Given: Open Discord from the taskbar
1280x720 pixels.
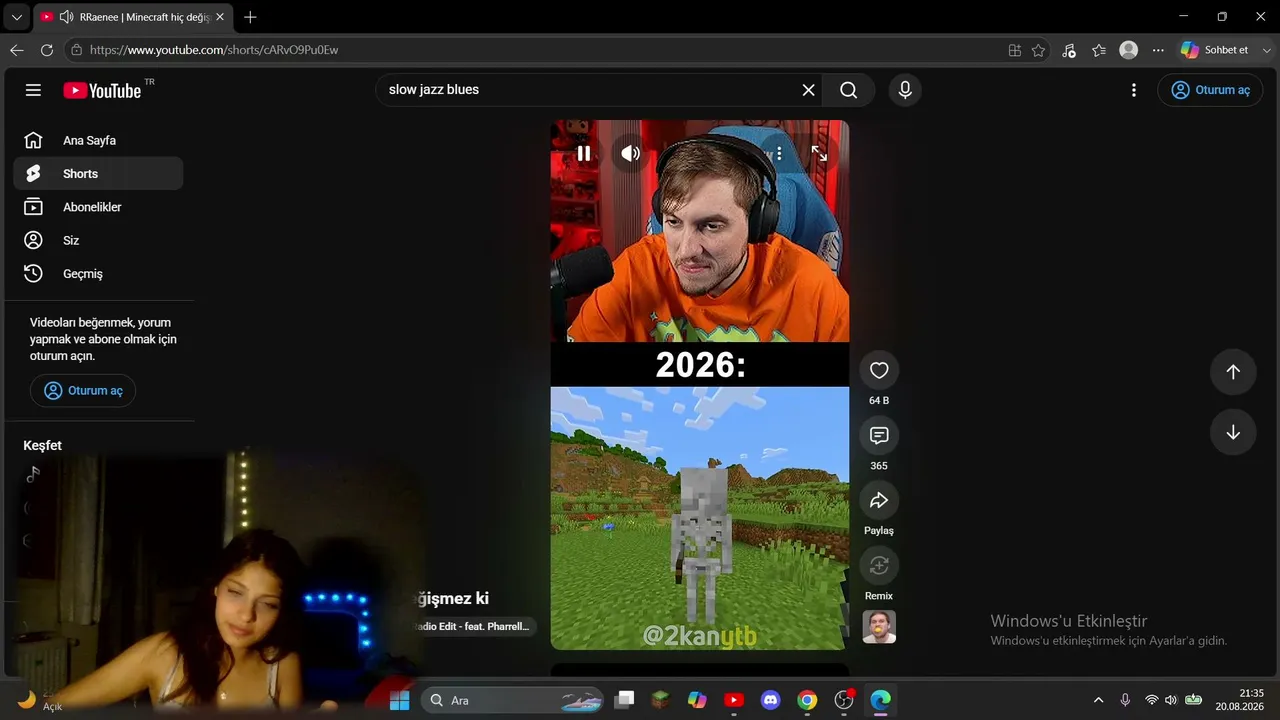Looking at the screenshot, I should pyautogui.click(x=770, y=700).
